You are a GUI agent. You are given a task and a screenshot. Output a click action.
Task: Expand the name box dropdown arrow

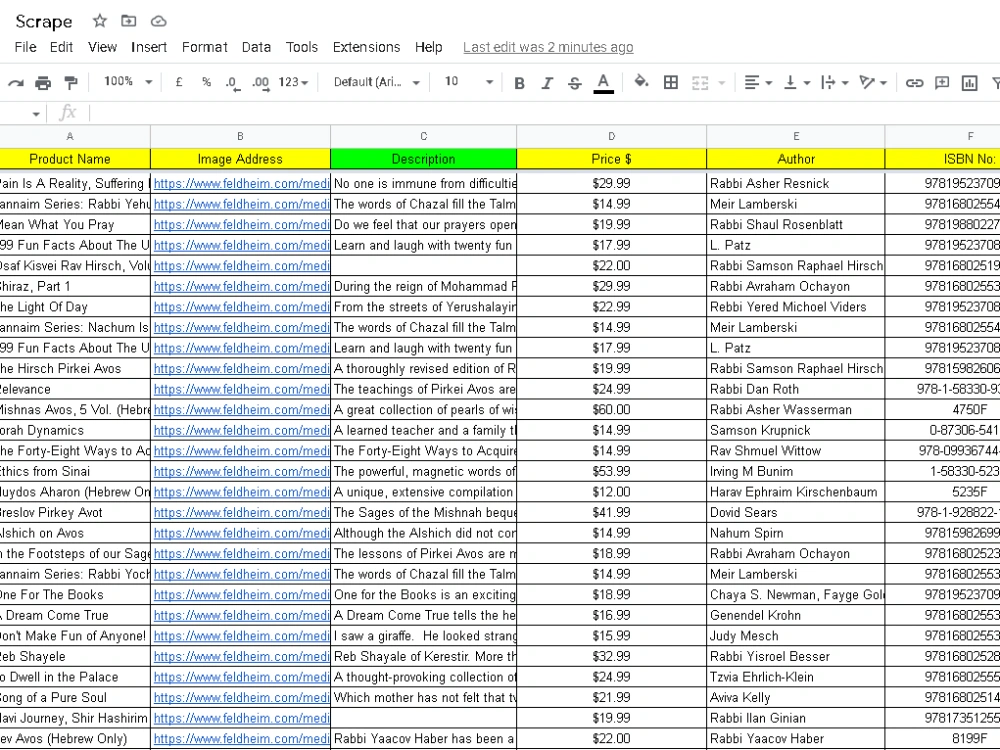tap(36, 114)
